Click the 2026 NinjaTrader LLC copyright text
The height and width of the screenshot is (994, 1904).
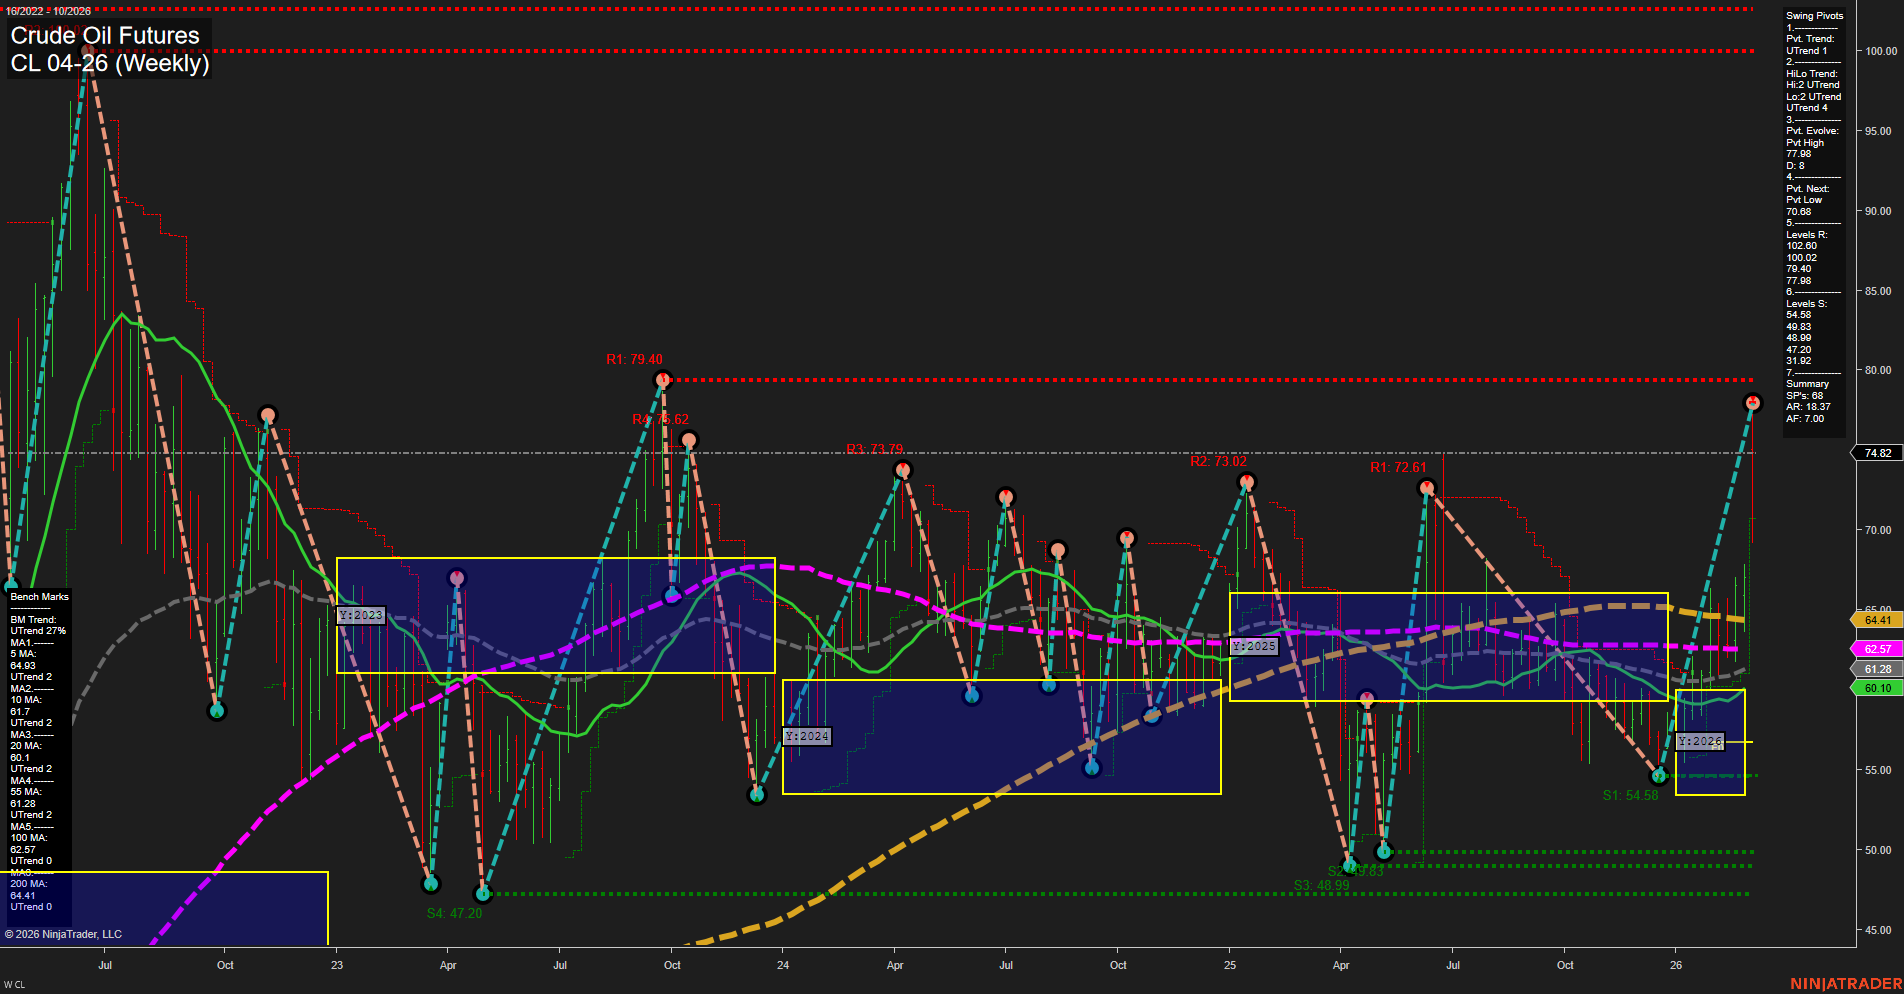64,933
